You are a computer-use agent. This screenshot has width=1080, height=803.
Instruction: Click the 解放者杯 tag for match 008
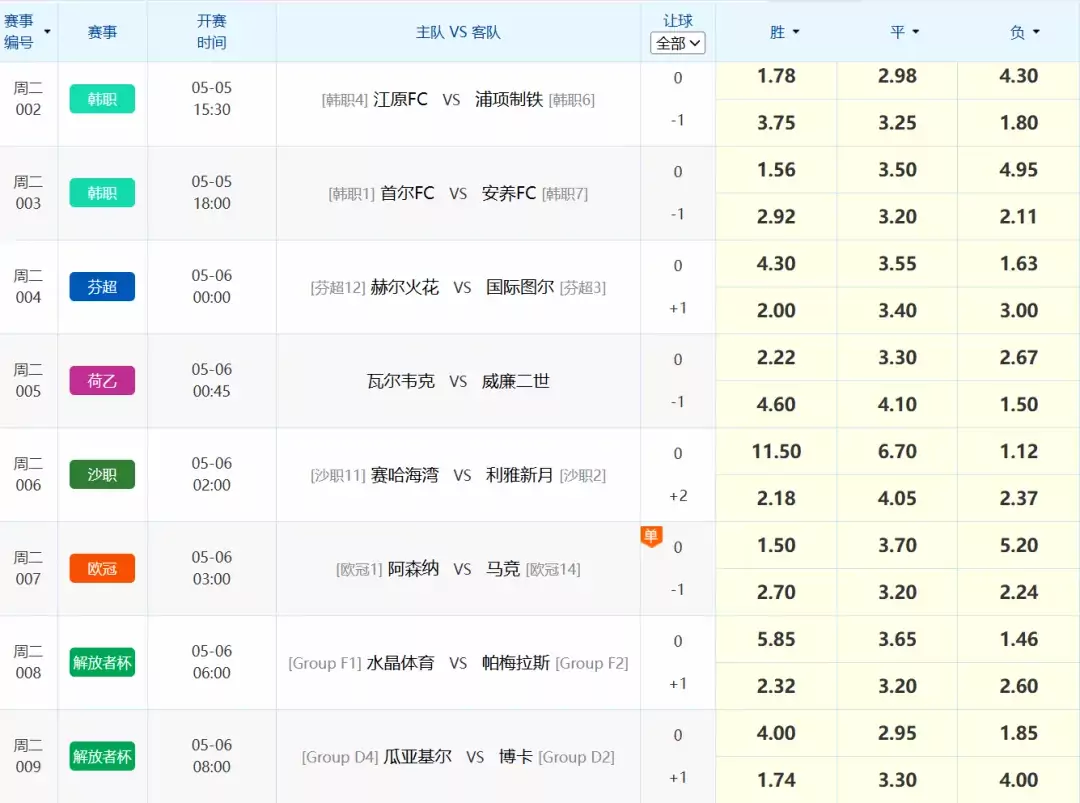pyautogui.click(x=102, y=663)
